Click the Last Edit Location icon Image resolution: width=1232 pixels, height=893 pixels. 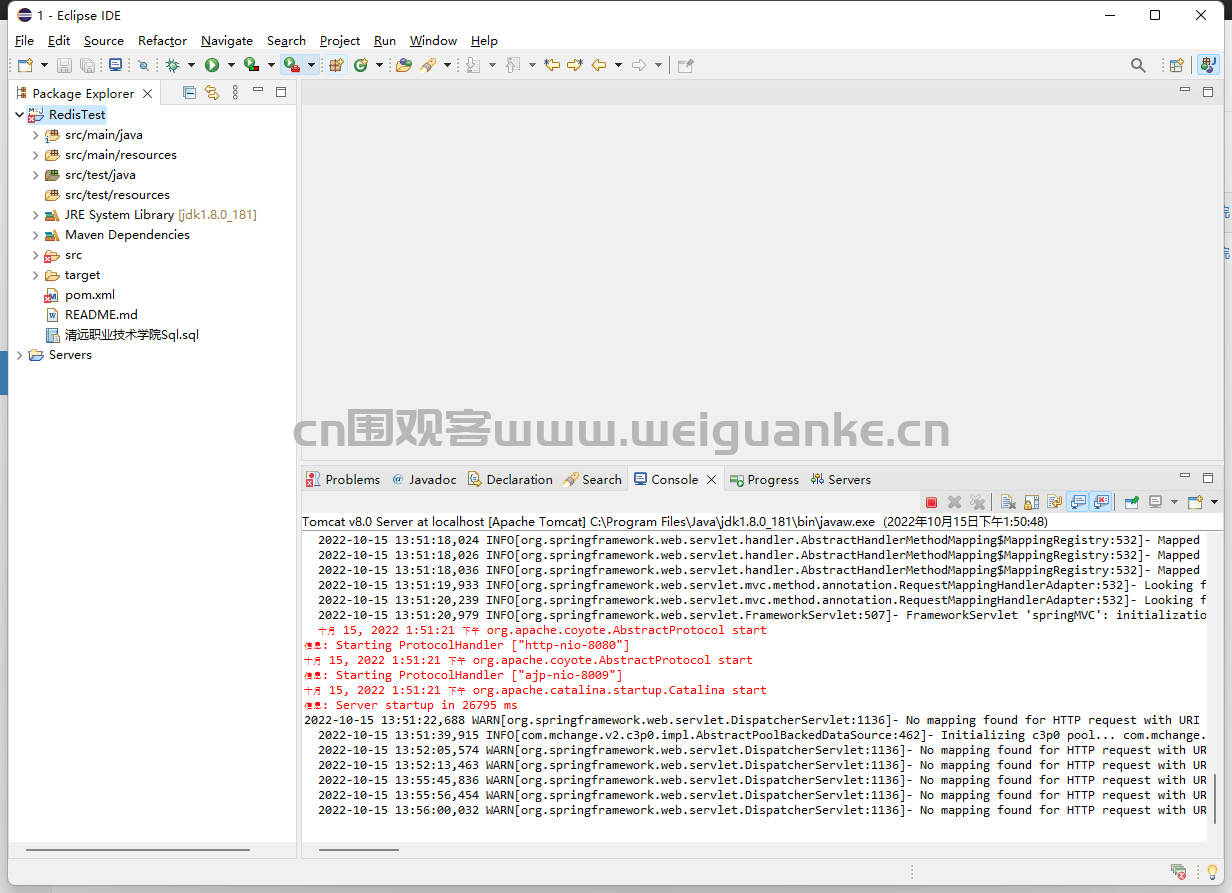[x=552, y=65]
